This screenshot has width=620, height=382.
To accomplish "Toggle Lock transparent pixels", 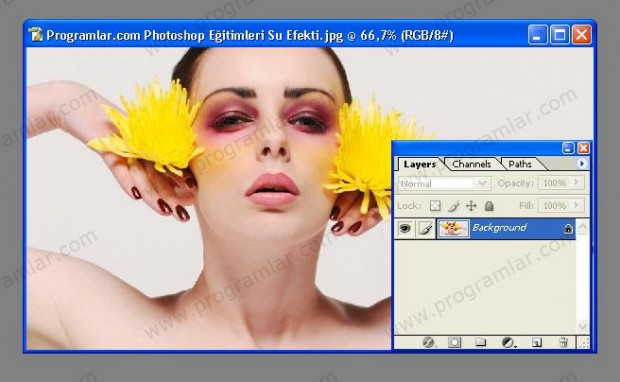I will (x=435, y=206).
